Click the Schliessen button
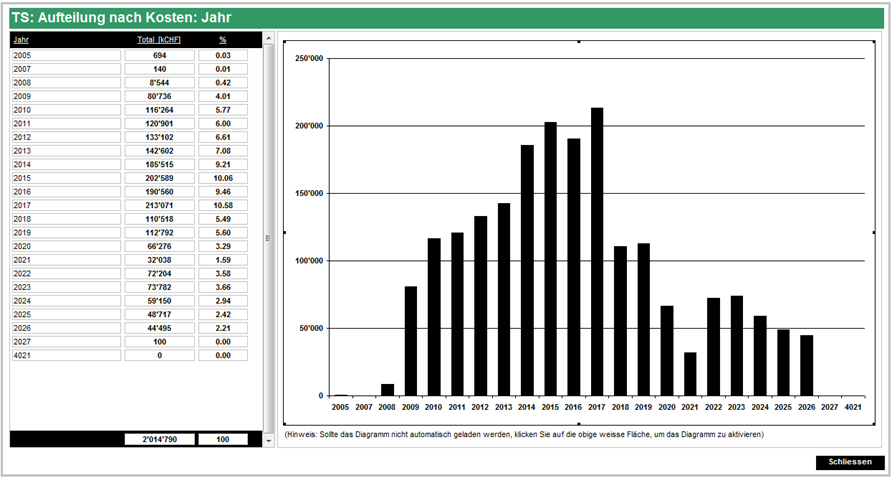 (x=850, y=462)
